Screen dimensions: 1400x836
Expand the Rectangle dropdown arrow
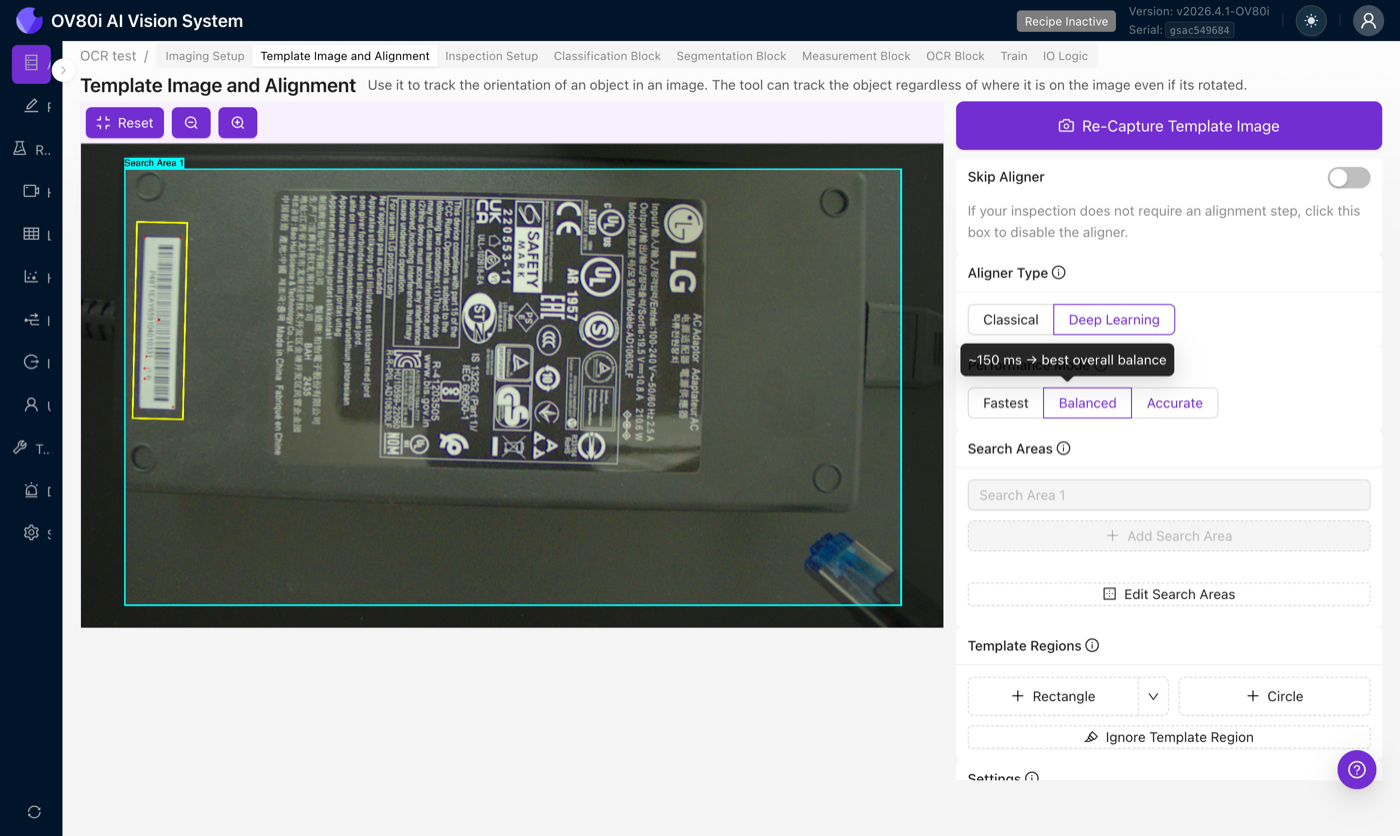point(1153,697)
